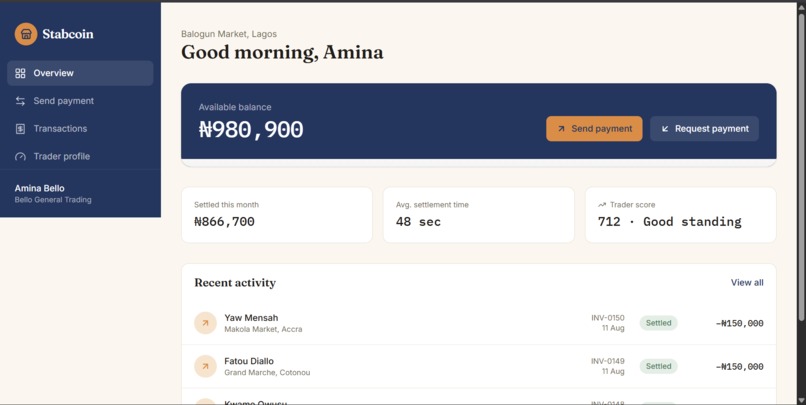Click the Transactions receipt icon in sidebar

pos(20,128)
